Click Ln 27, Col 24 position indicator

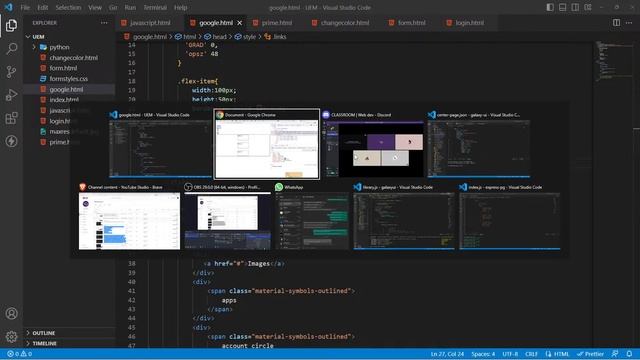pyautogui.click(x=447, y=354)
